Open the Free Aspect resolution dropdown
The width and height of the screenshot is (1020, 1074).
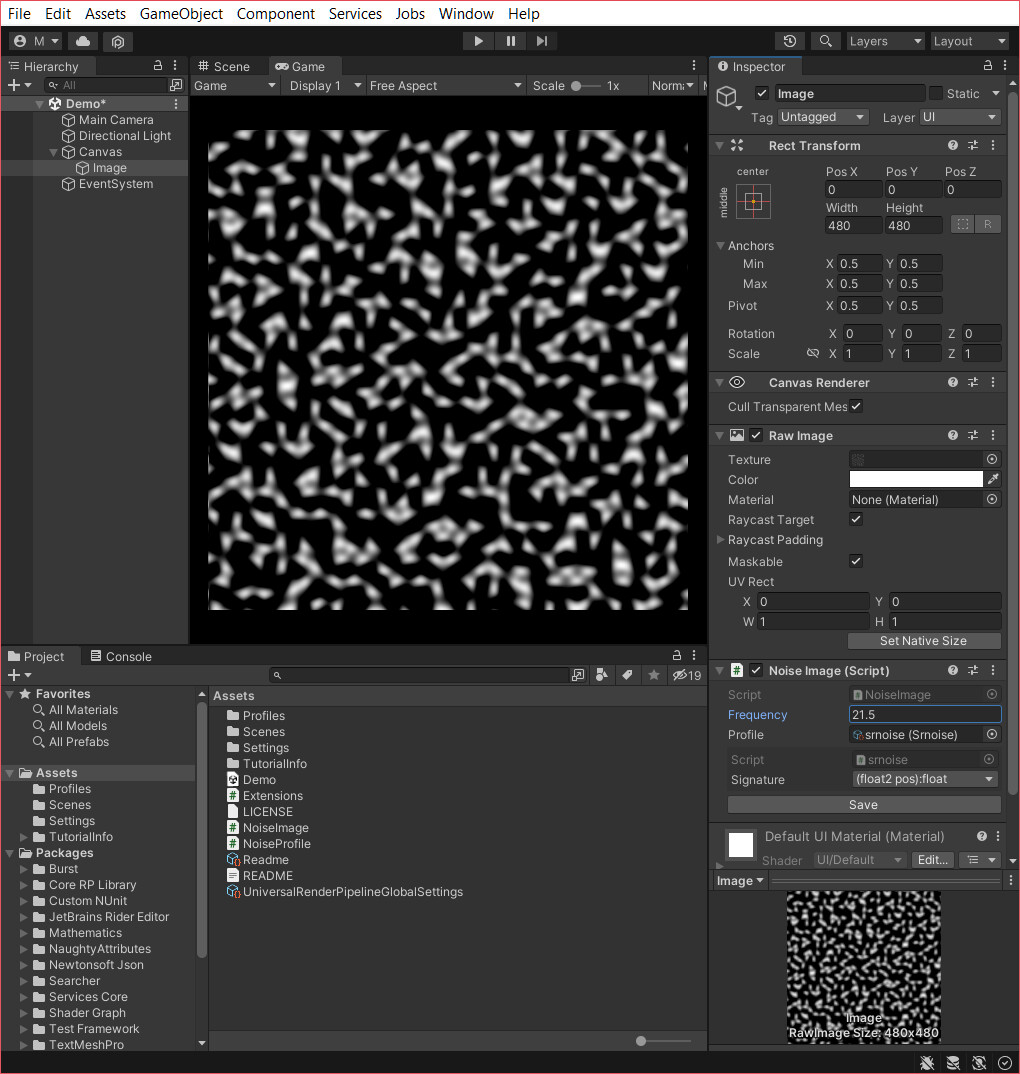[x=445, y=85]
